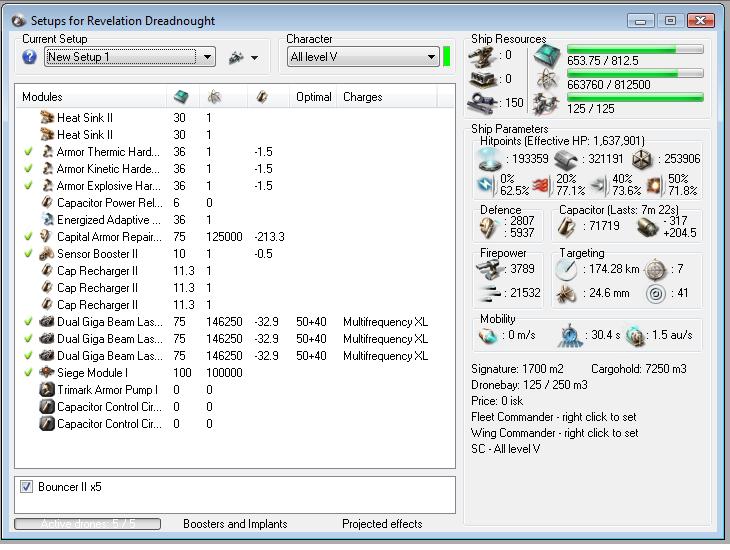
Task: Select the Energized Adaptive module icon
Action: tap(47, 219)
